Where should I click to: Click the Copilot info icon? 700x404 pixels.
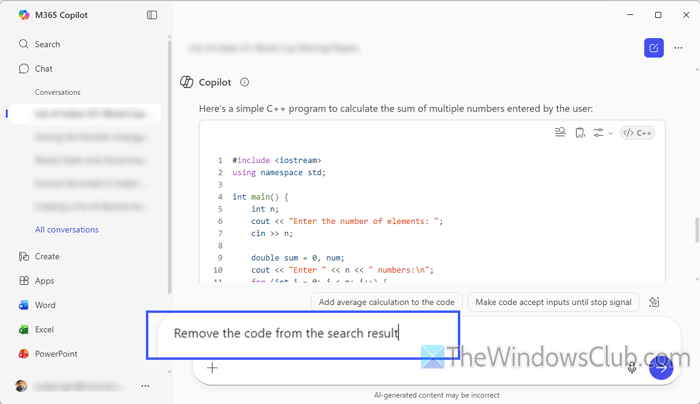point(245,82)
